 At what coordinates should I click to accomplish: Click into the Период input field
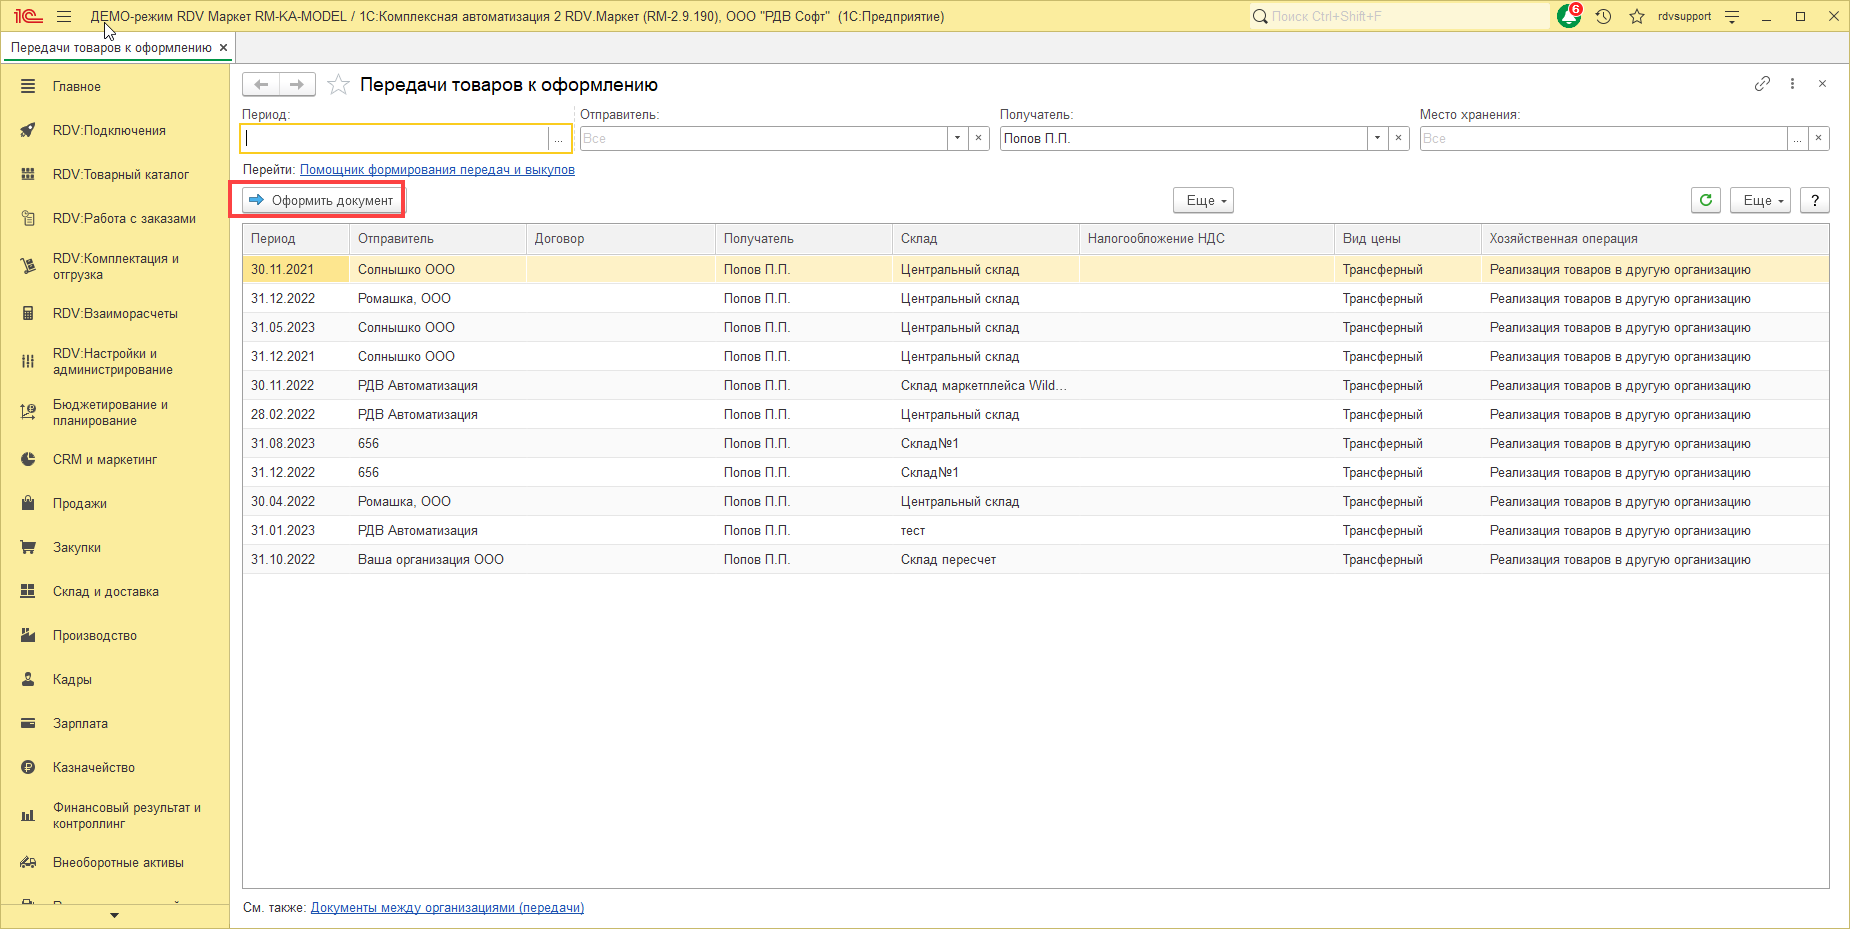tap(395, 138)
